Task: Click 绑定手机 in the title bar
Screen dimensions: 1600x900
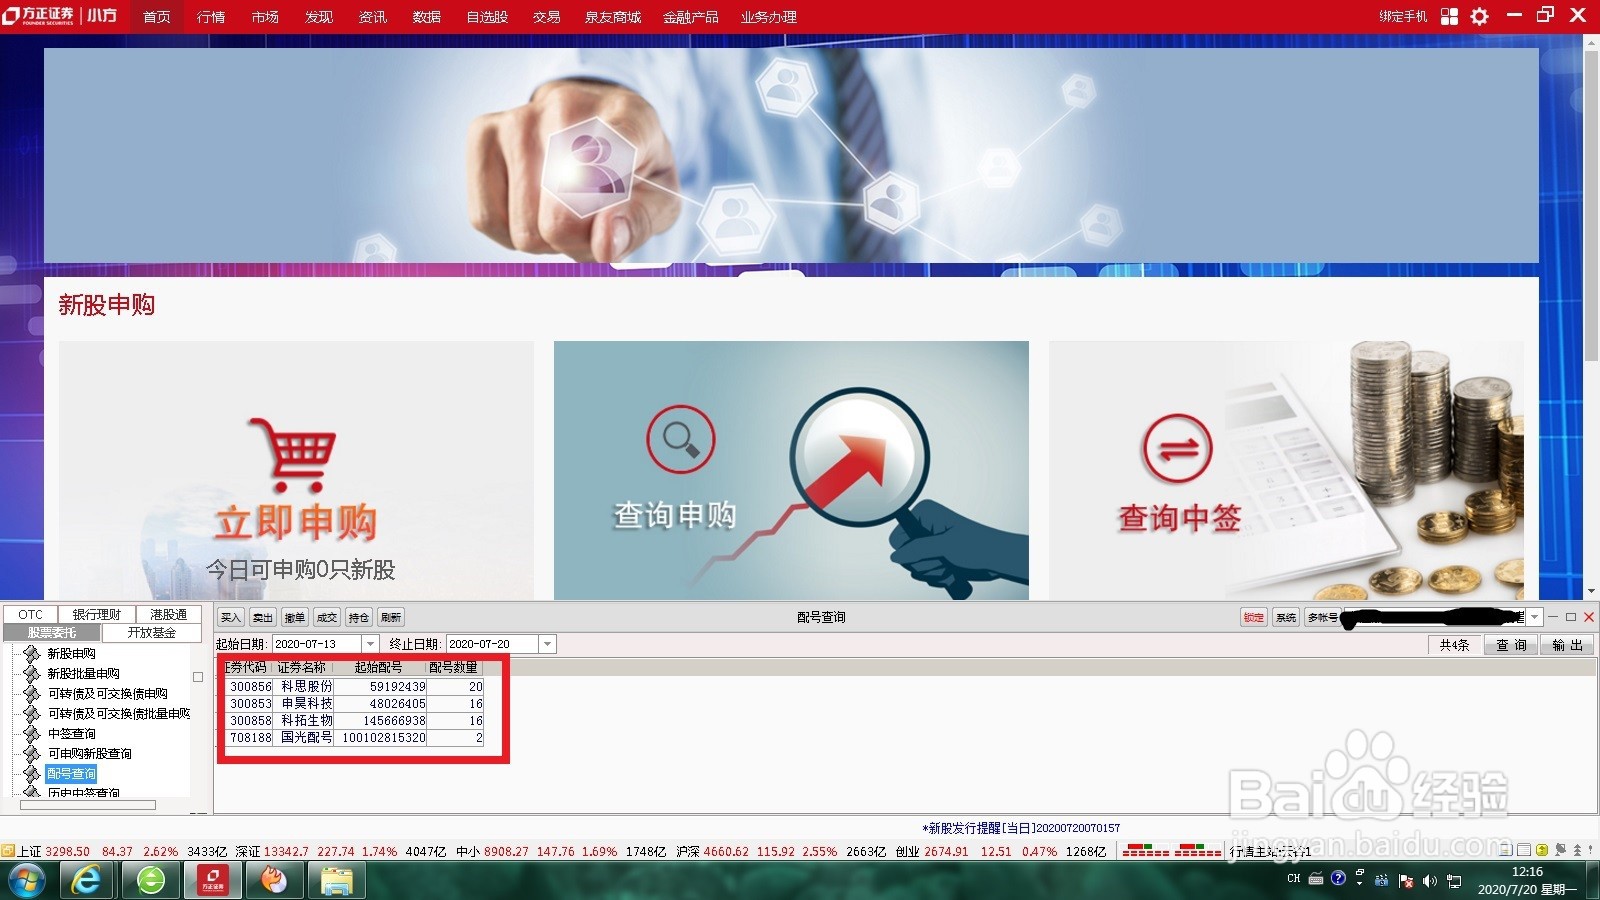Action: click(x=1403, y=16)
